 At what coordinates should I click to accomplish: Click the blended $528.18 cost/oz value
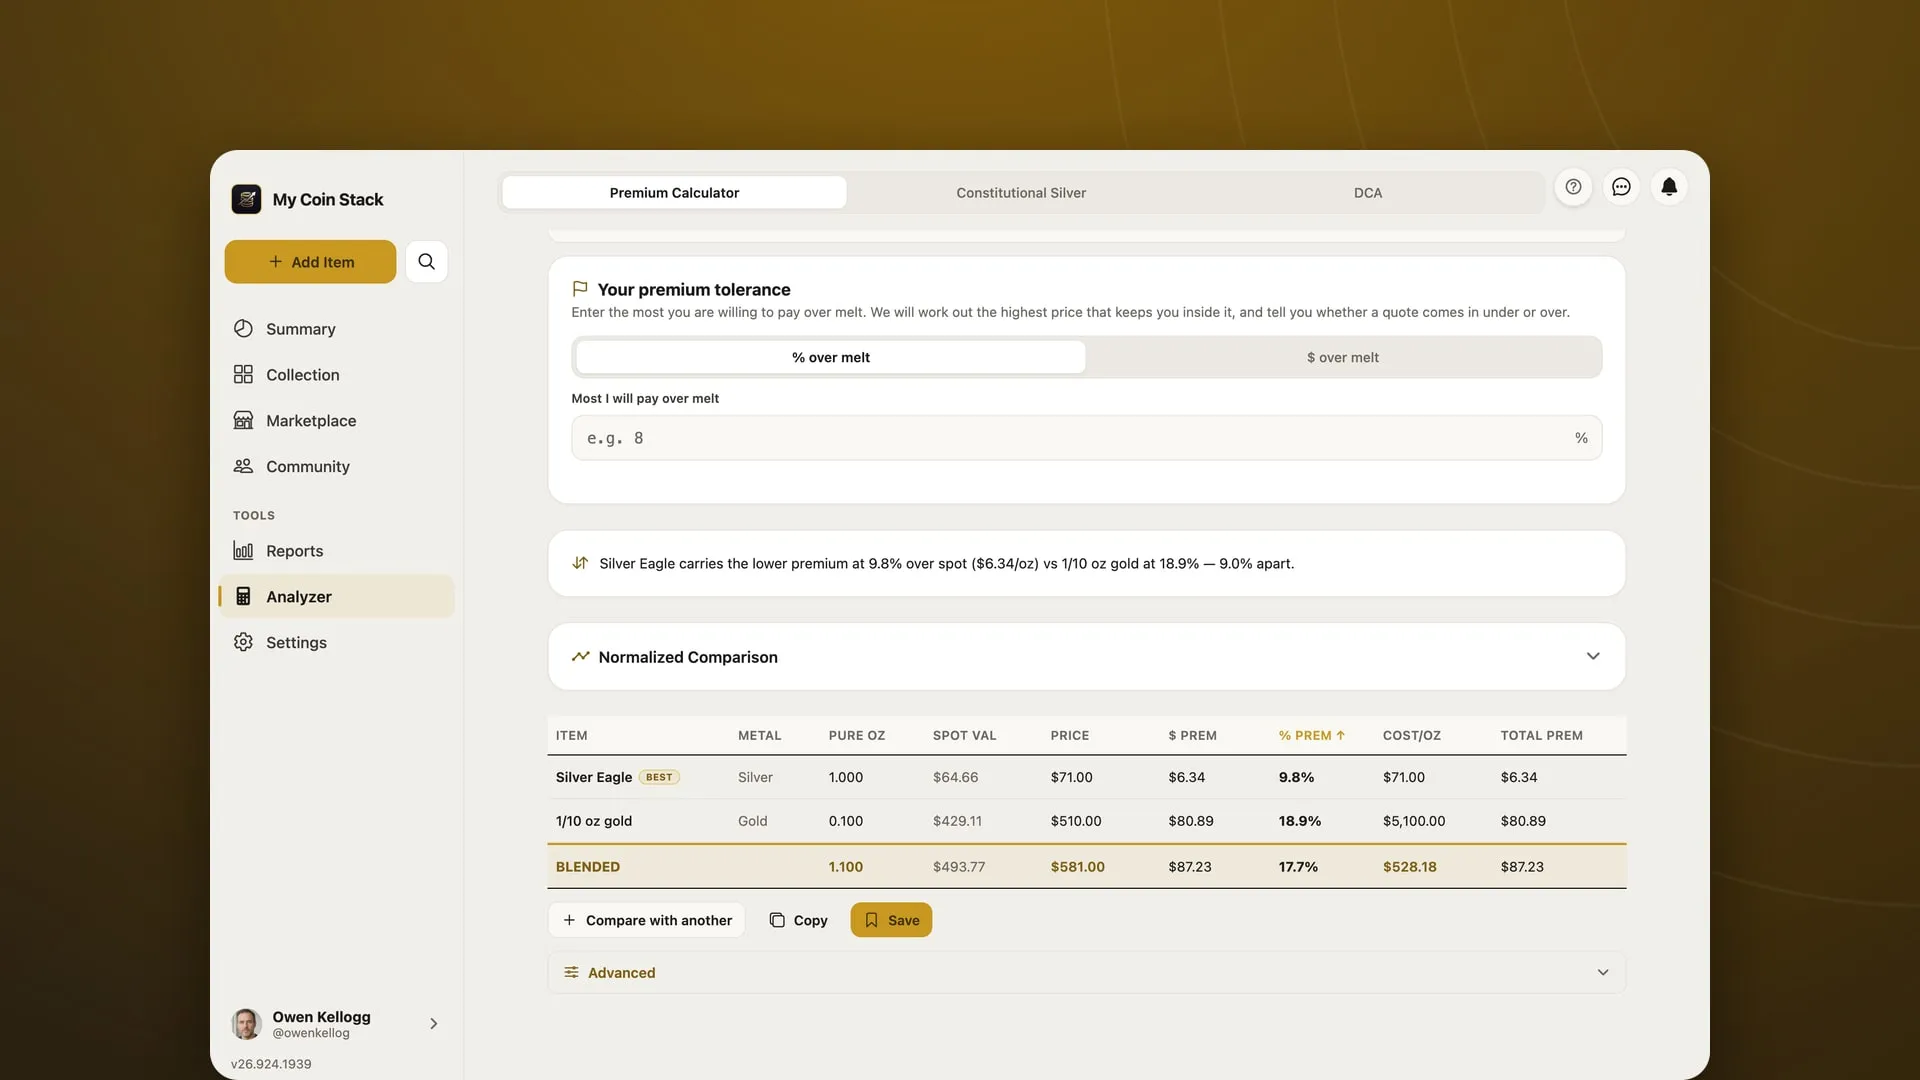(1409, 868)
